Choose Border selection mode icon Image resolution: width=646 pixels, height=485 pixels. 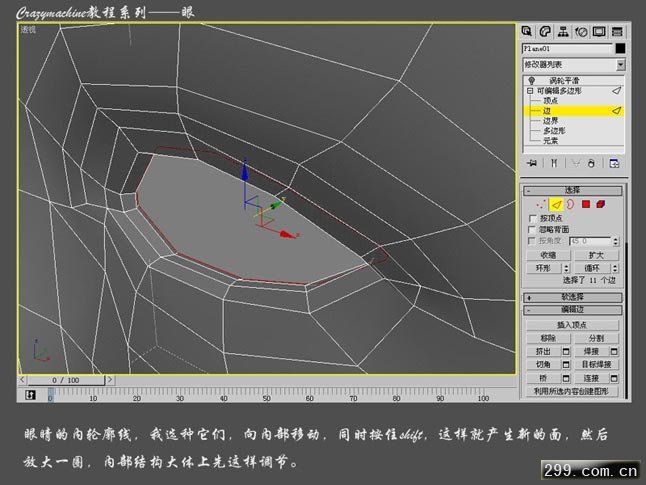point(570,204)
